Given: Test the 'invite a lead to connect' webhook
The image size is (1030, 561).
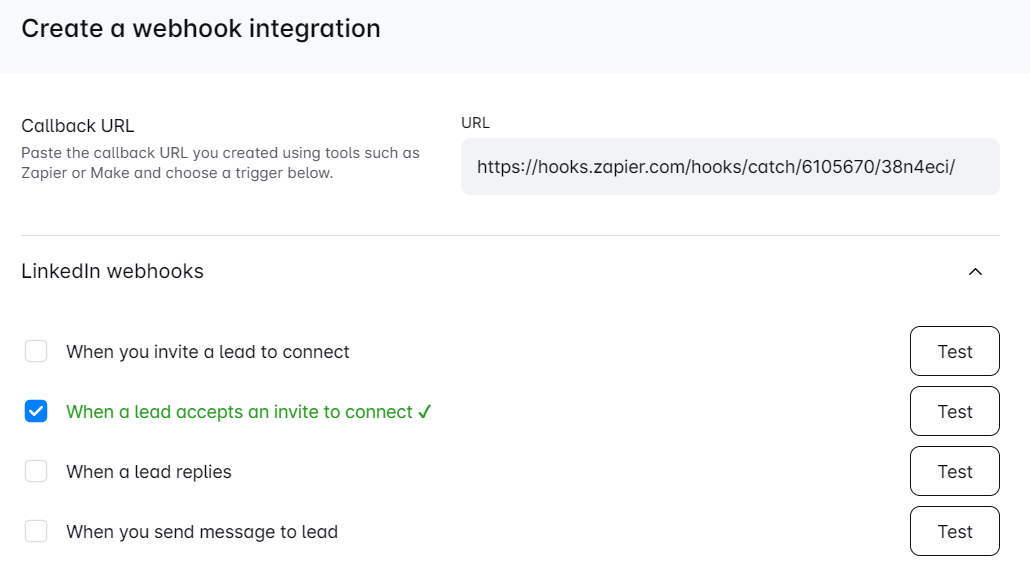Looking at the screenshot, I should click(x=954, y=351).
